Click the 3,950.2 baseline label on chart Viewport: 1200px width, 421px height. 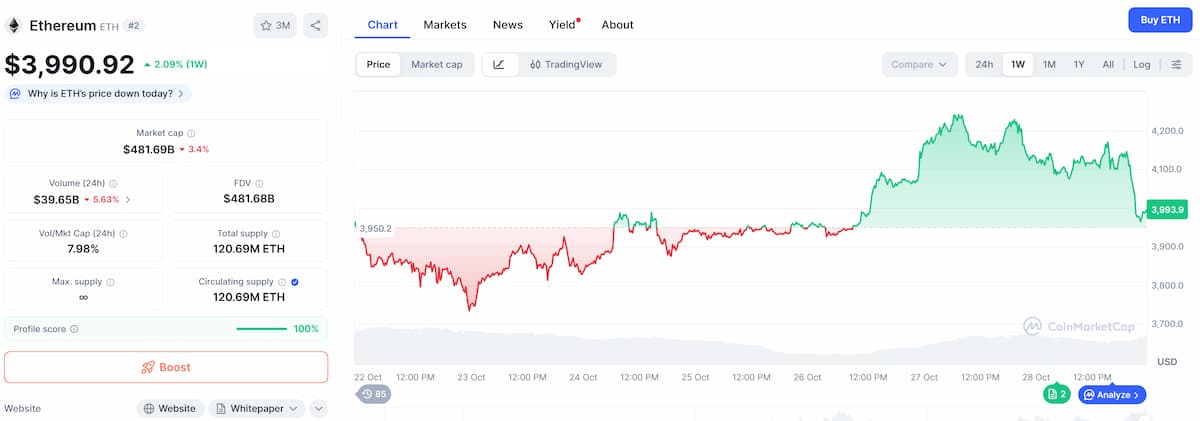click(376, 229)
